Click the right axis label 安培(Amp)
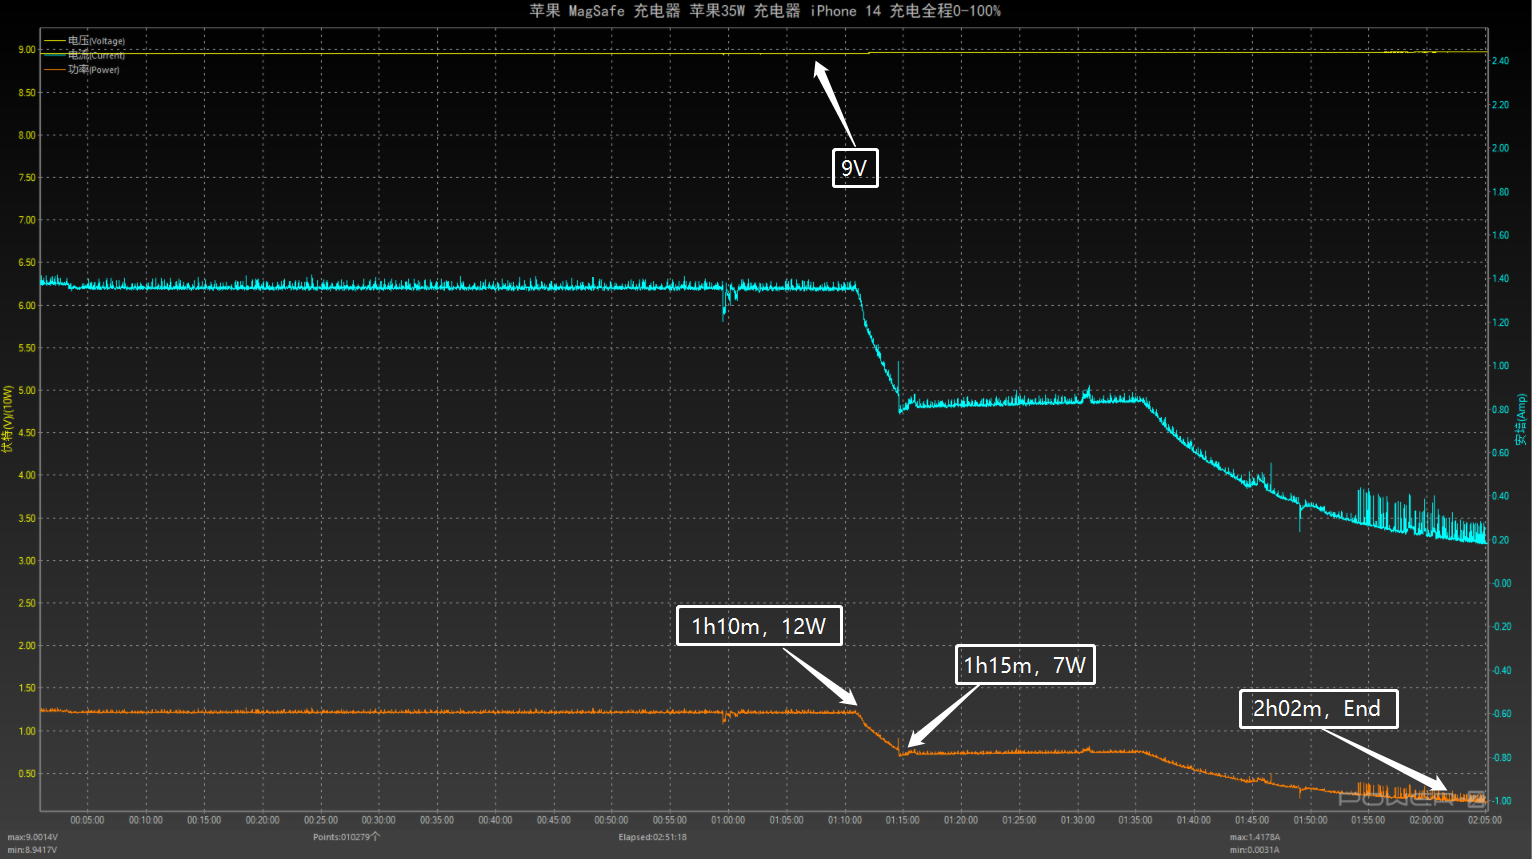 coord(1521,419)
